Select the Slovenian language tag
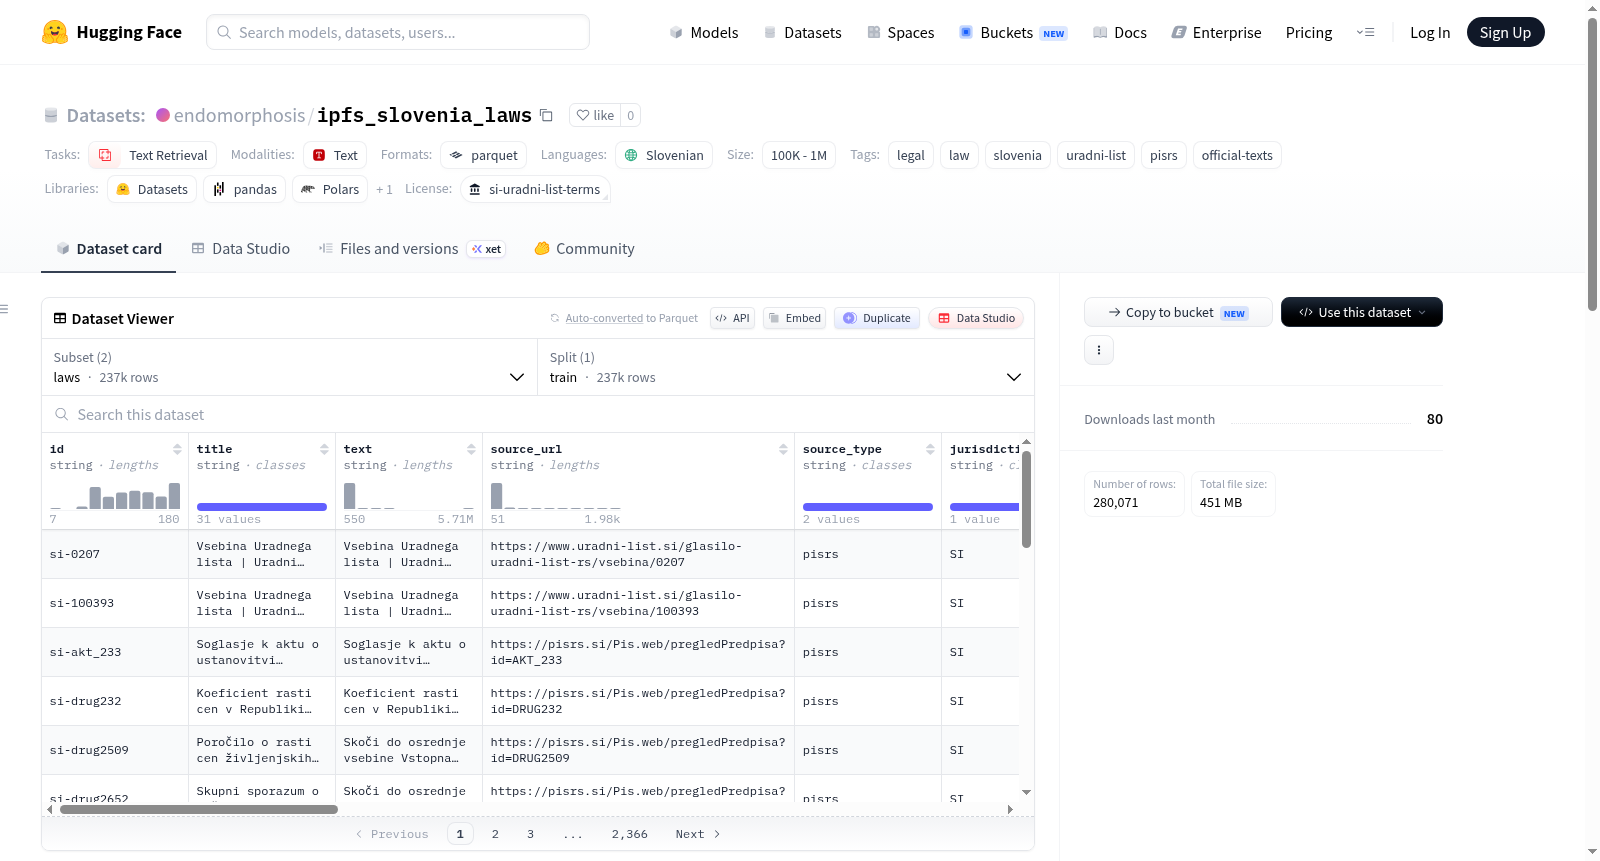 (664, 155)
